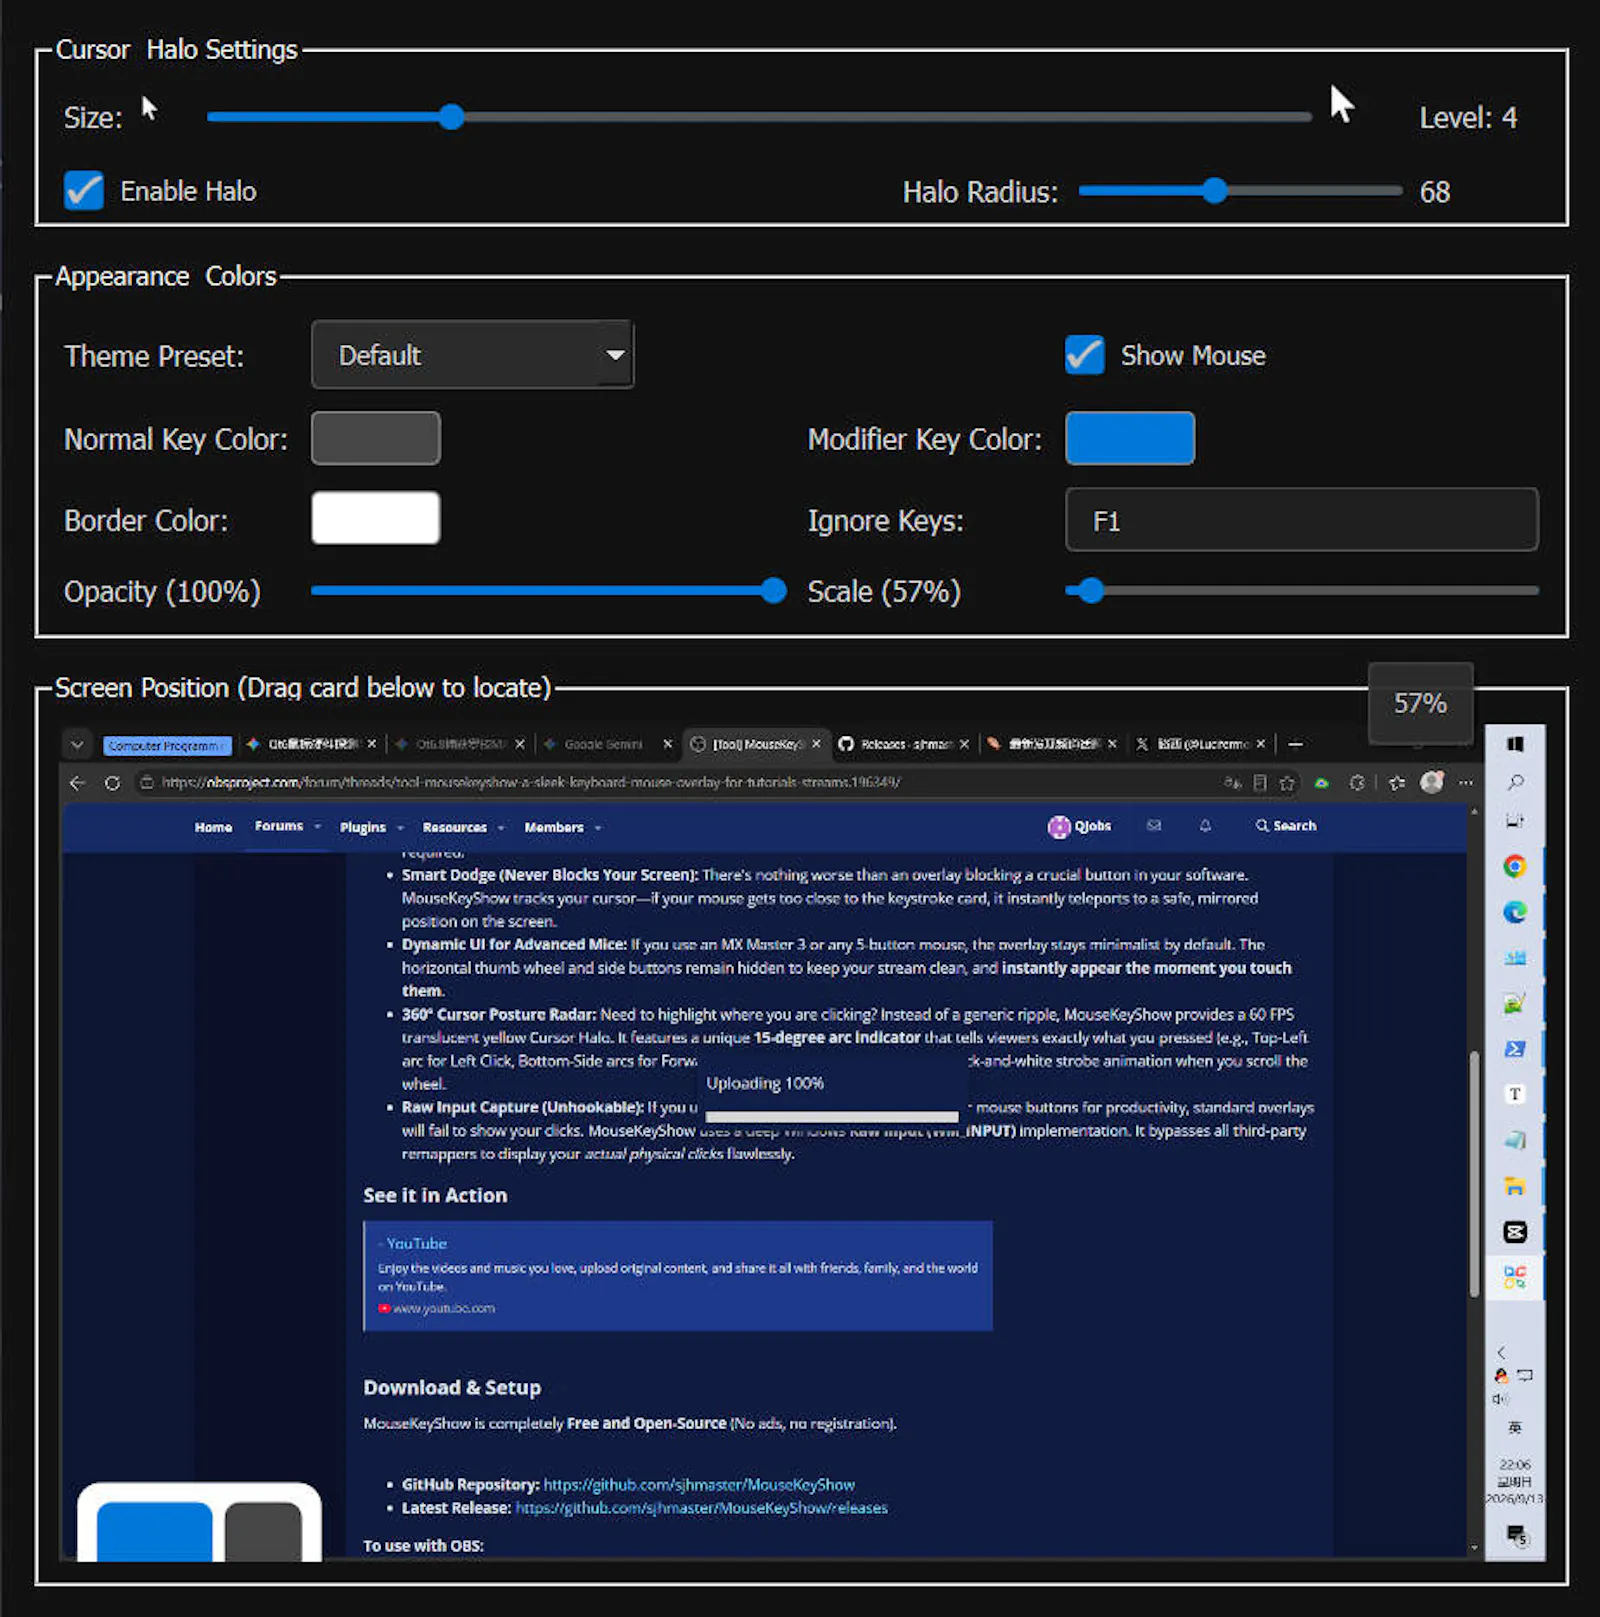Expand the Forums dropdown arrow
1600x1617 pixels.
[318, 827]
